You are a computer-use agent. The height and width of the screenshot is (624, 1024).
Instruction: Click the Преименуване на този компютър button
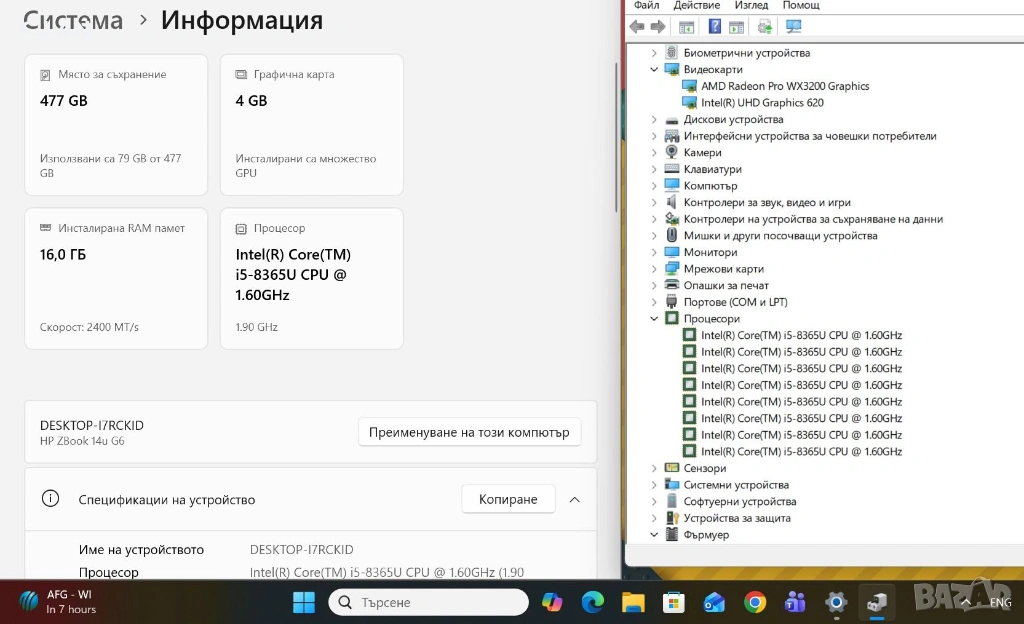(x=469, y=433)
